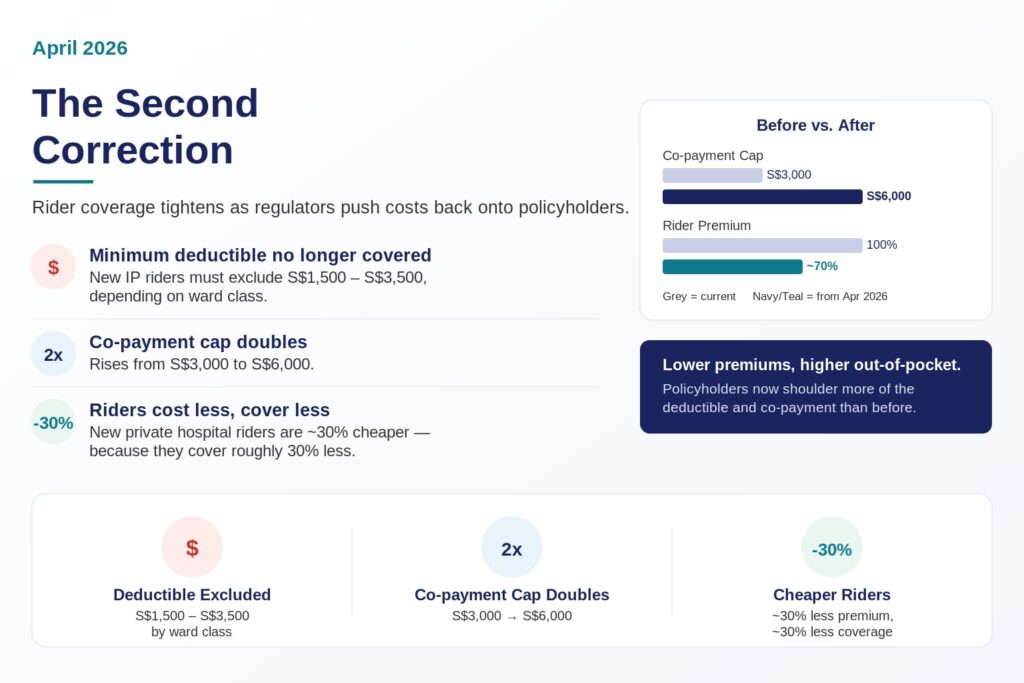Click the dollar icon above Deductible Excluded
The height and width of the screenshot is (683, 1024).
coord(192,547)
